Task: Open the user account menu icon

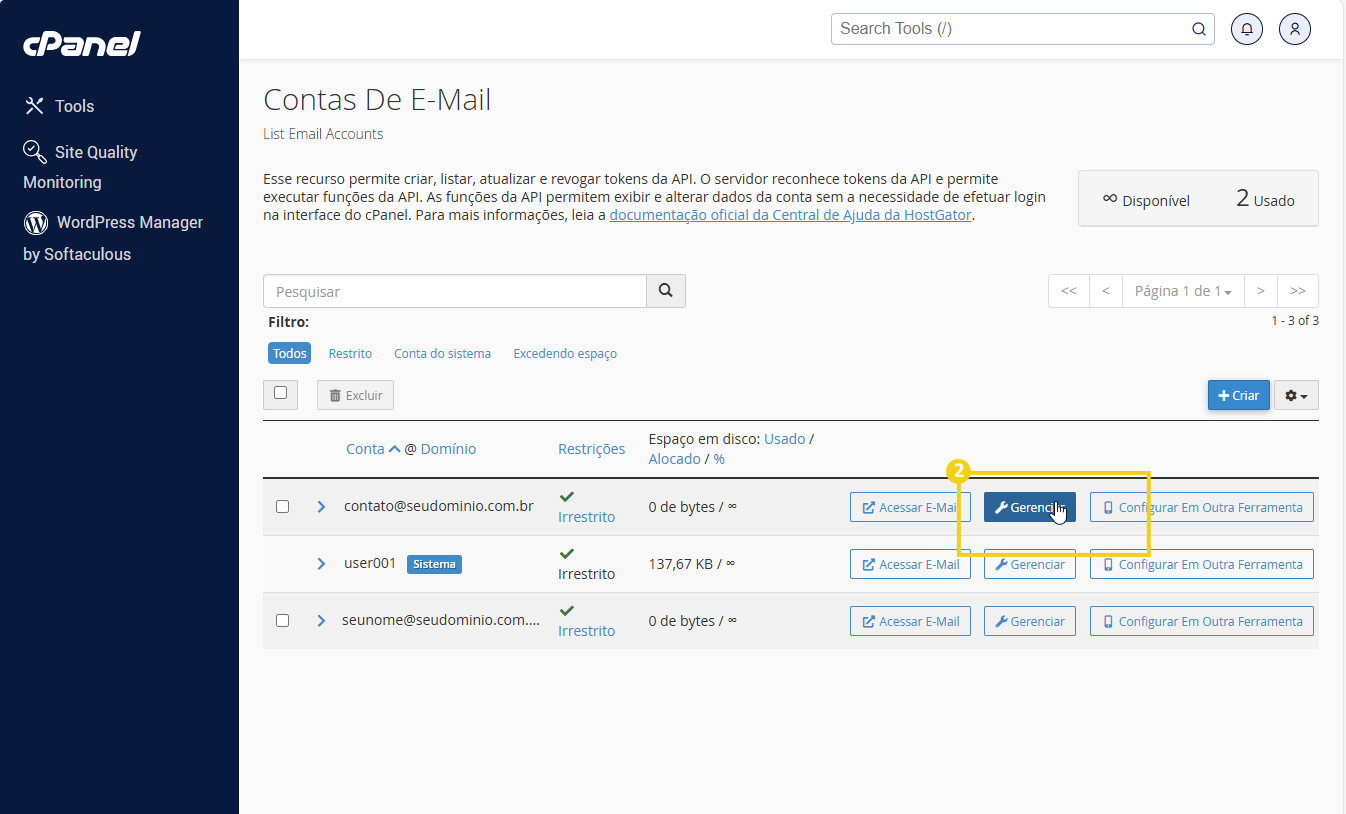Action: (x=1295, y=29)
